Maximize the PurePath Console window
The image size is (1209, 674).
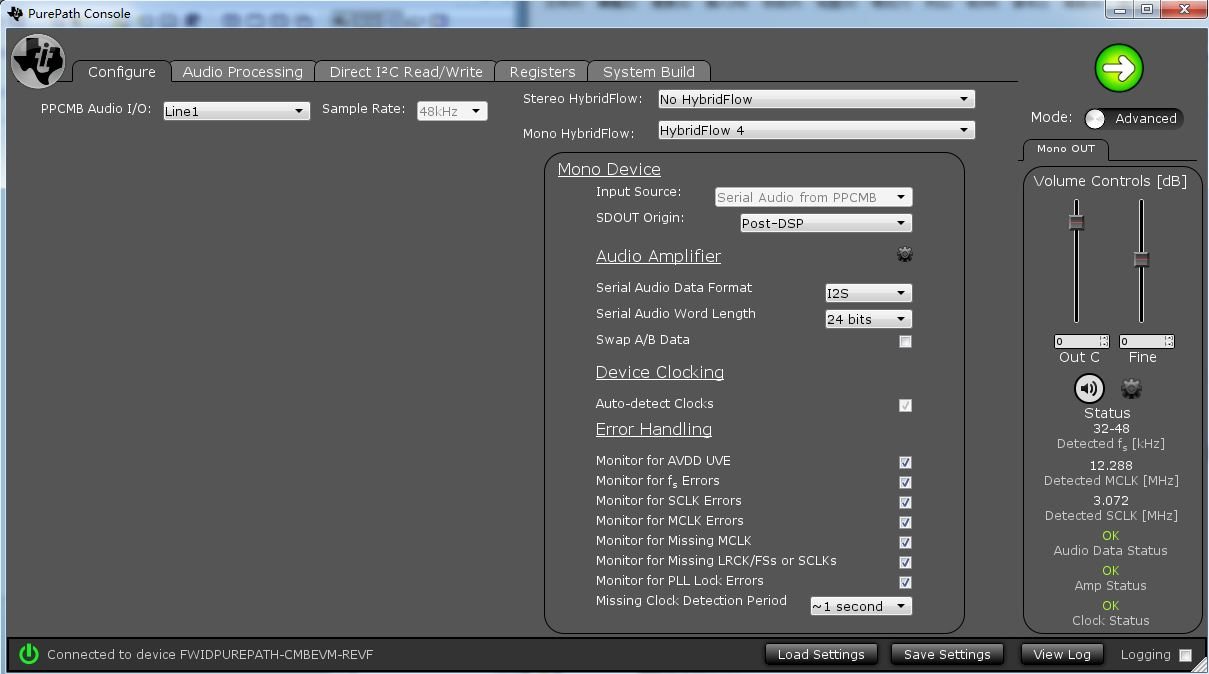1146,10
